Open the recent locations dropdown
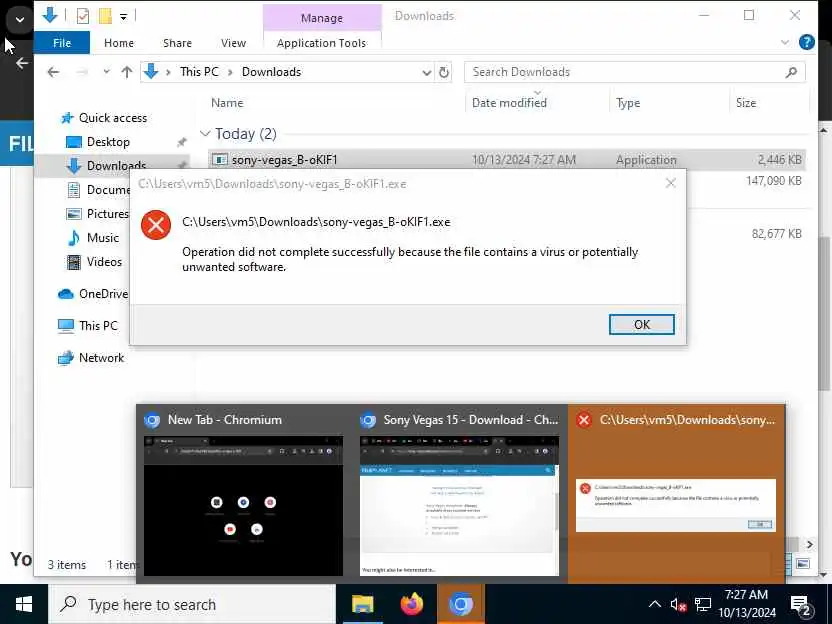832x624 pixels. click(106, 72)
